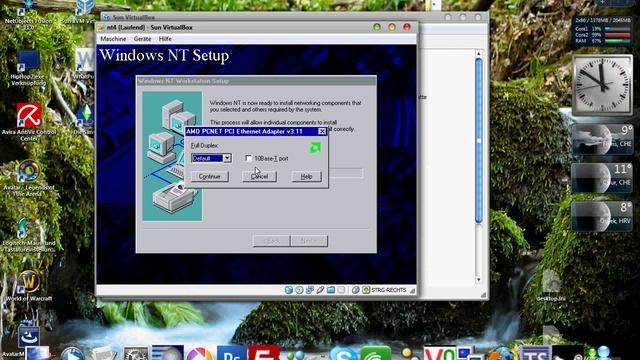
Task: Open the TeamSpeak TS icon in the dock
Action: tap(536, 353)
